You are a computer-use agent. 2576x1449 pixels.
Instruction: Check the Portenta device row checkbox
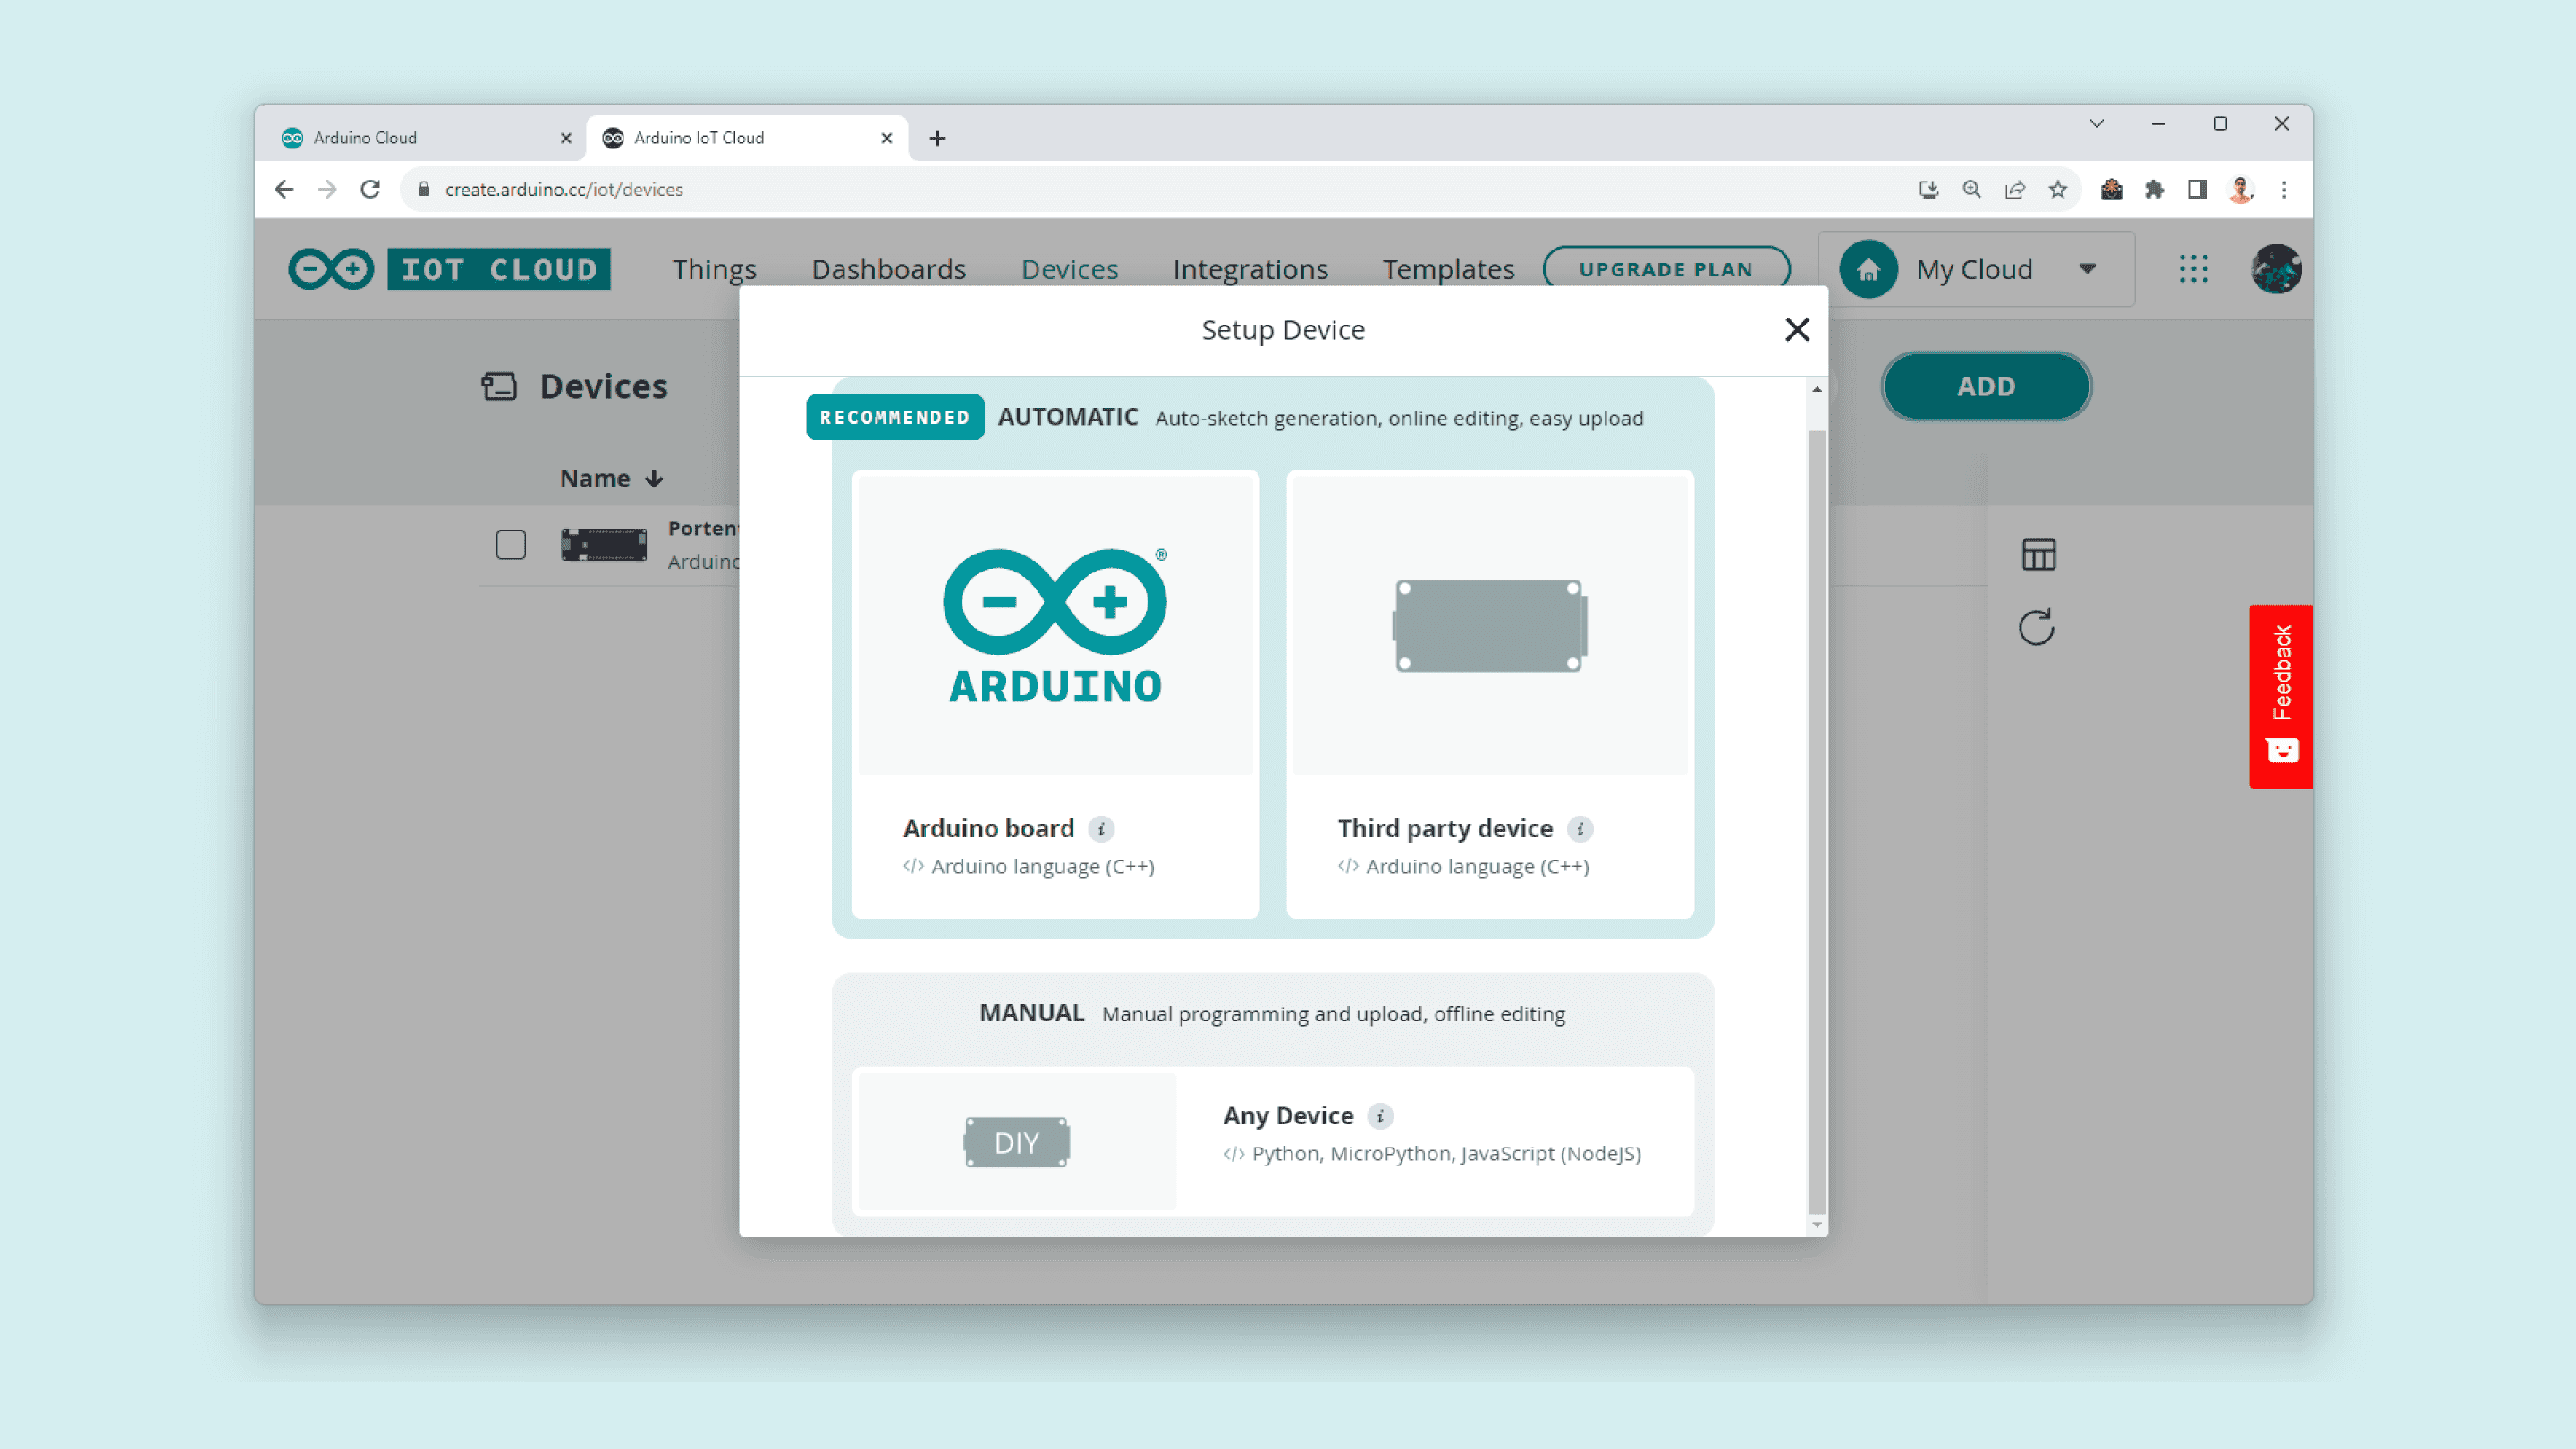511,545
